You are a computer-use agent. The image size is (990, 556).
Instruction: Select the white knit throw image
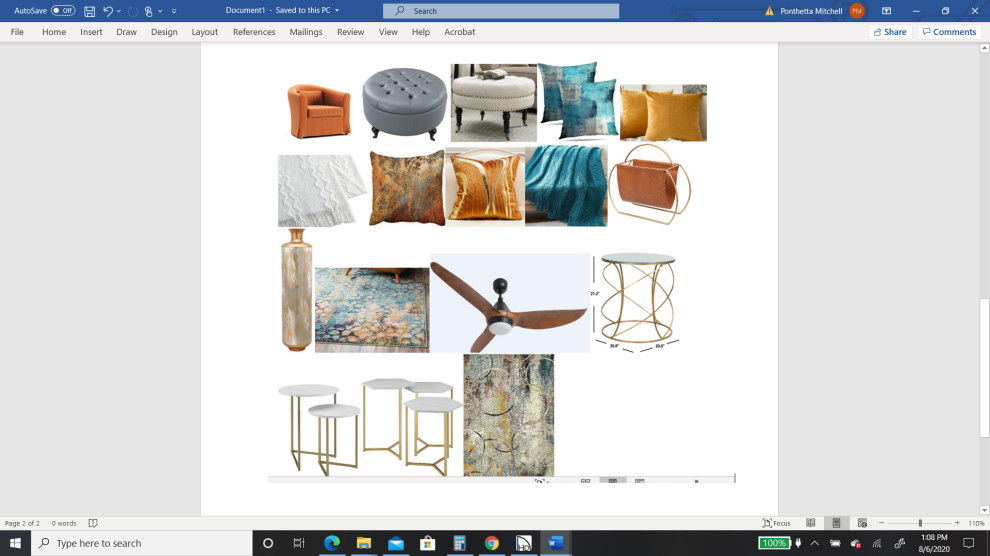pos(322,191)
